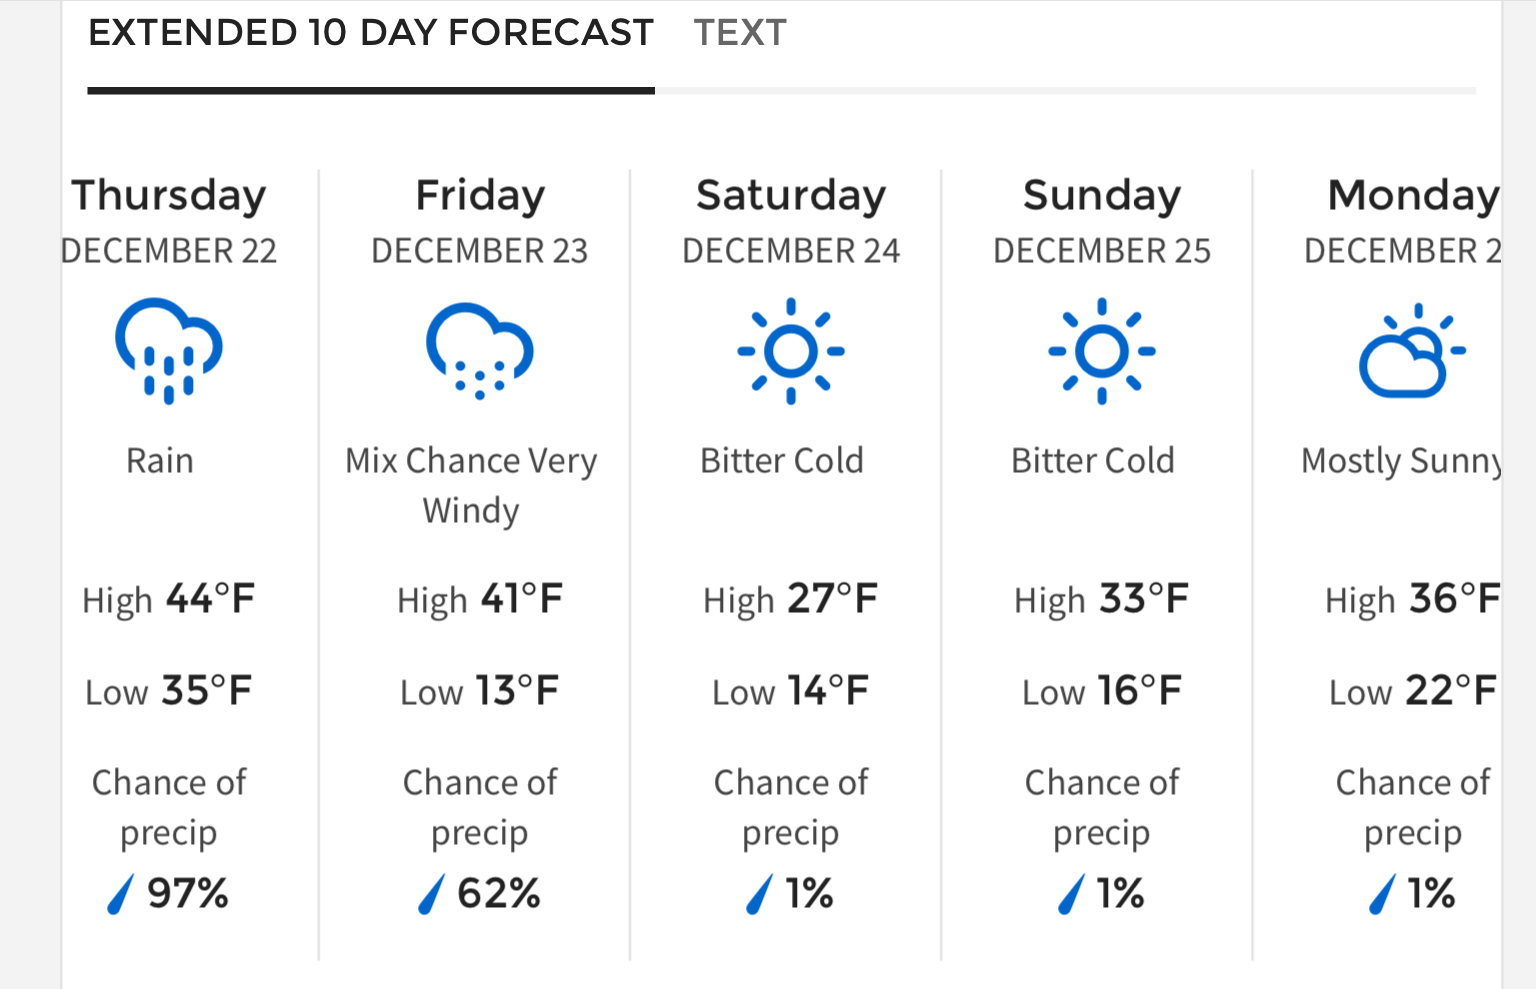Click Sunday's precipitation raindrop icon
Screen dimensions: 1536x989
click(x=1071, y=894)
